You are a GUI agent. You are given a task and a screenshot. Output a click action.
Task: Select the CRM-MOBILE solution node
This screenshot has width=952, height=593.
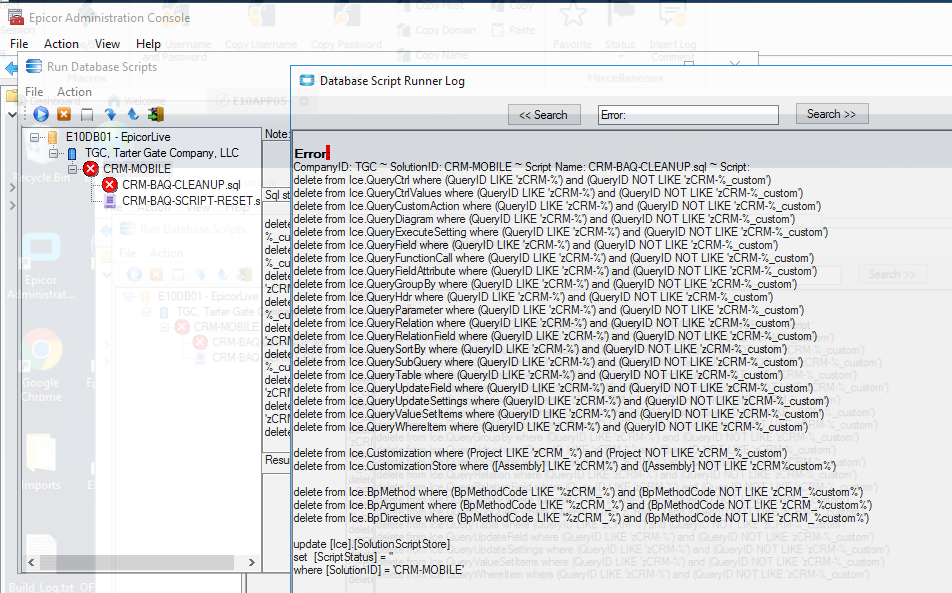[137, 169]
